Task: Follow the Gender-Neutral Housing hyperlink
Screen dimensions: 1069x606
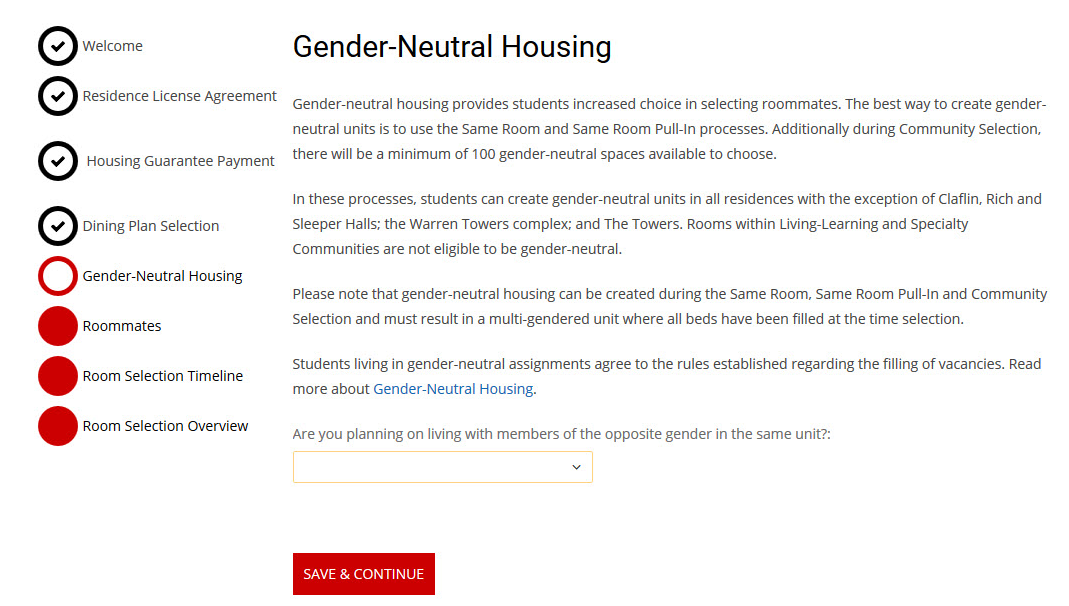Action: (453, 388)
